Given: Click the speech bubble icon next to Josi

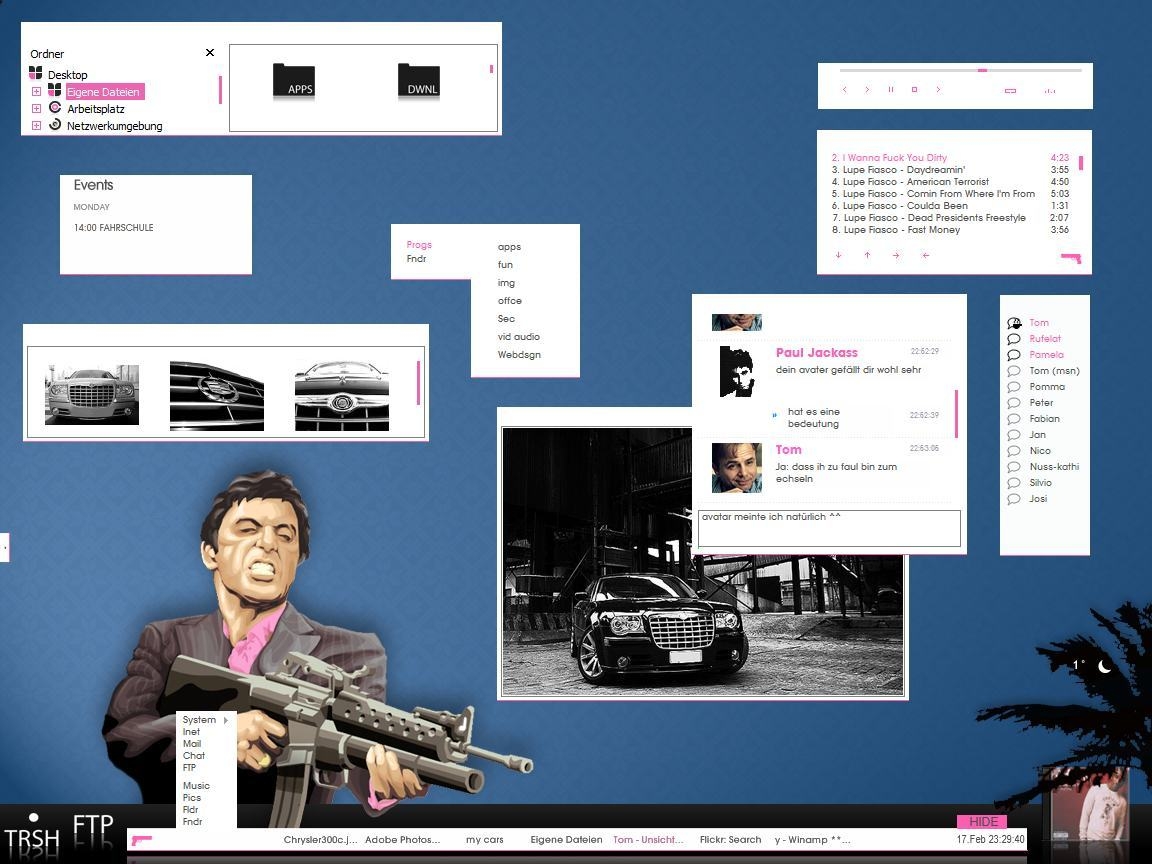Looking at the screenshot, I should (1014, 499).
